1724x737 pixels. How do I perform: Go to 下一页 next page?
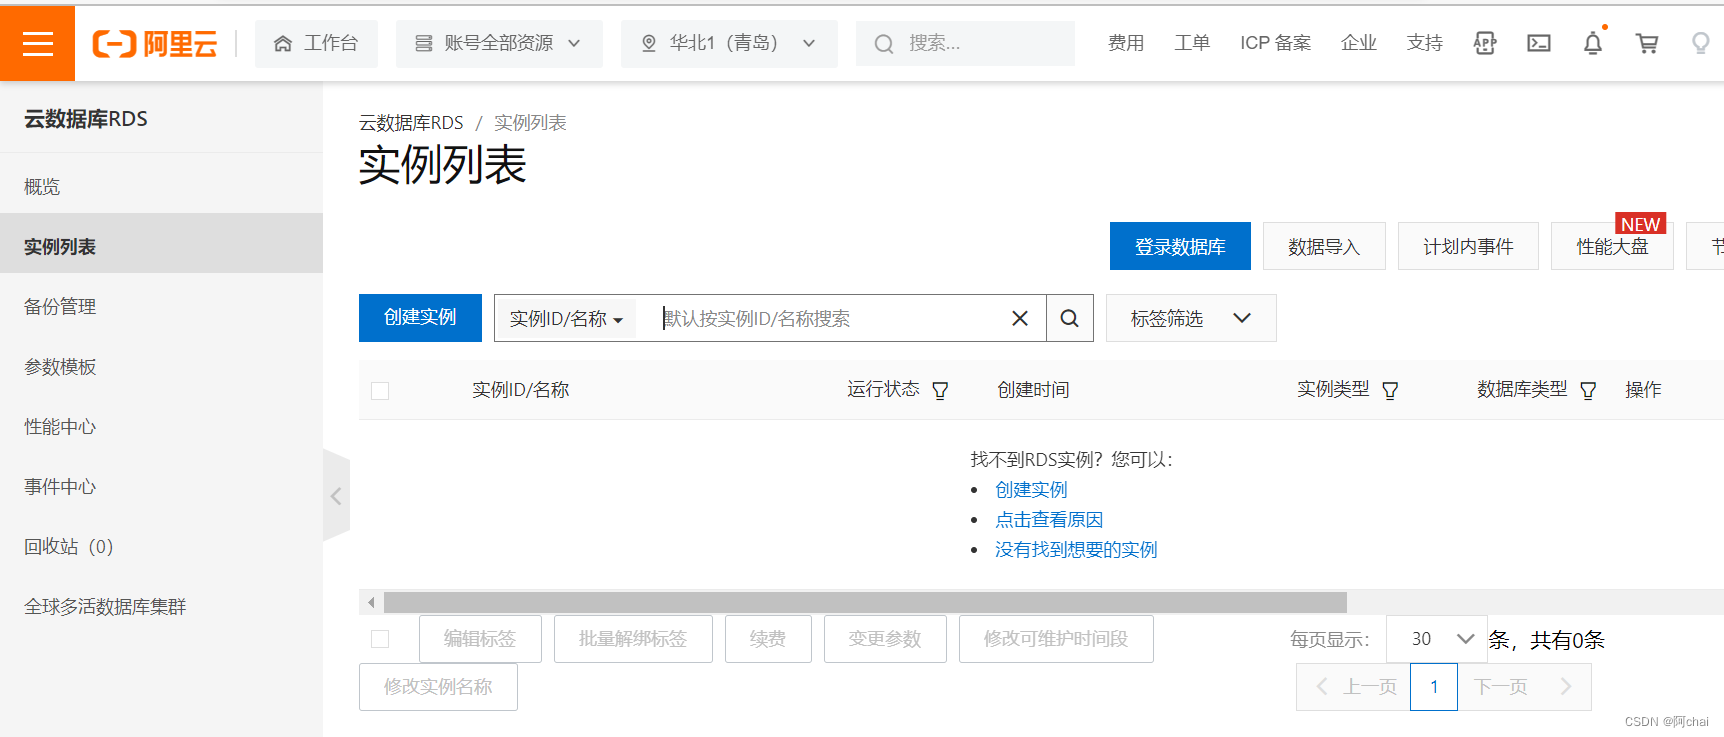tap(1524, 687)
